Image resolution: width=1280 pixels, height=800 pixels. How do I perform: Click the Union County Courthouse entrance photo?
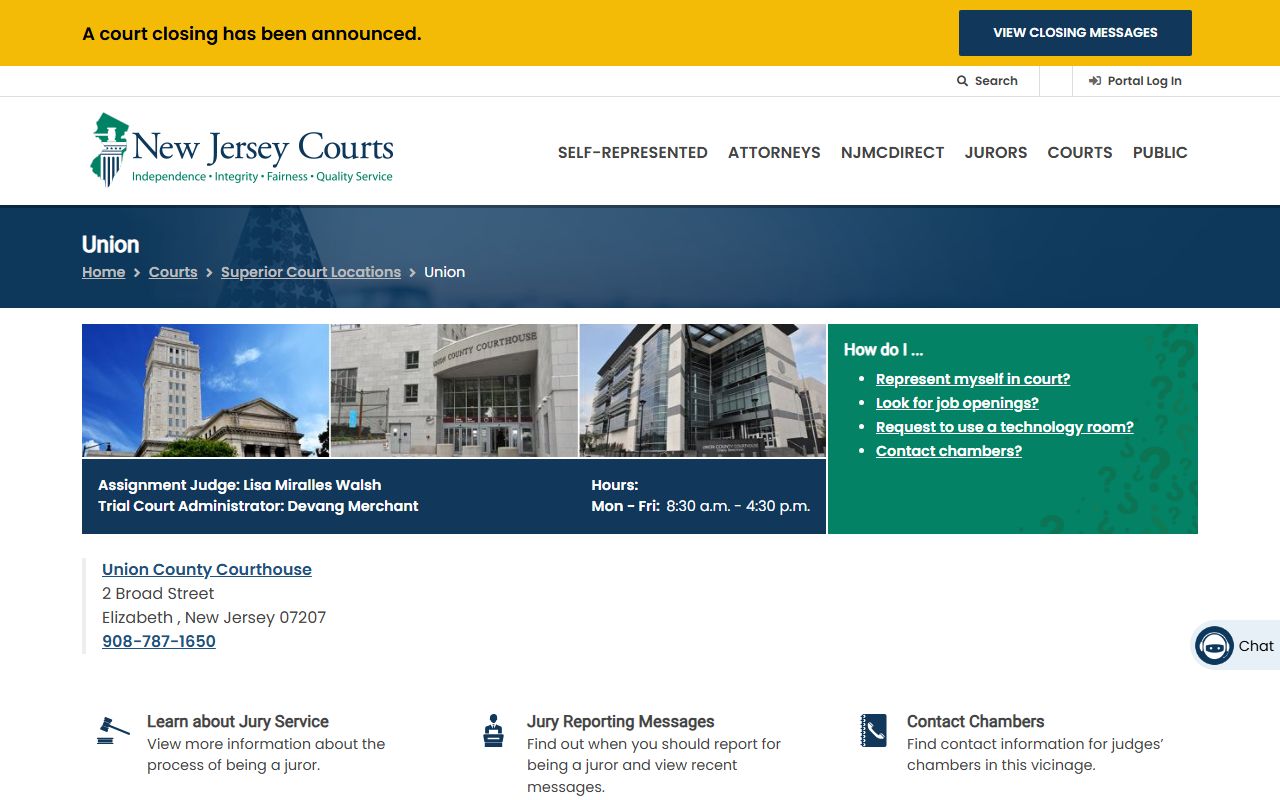[x=454, y=390]
